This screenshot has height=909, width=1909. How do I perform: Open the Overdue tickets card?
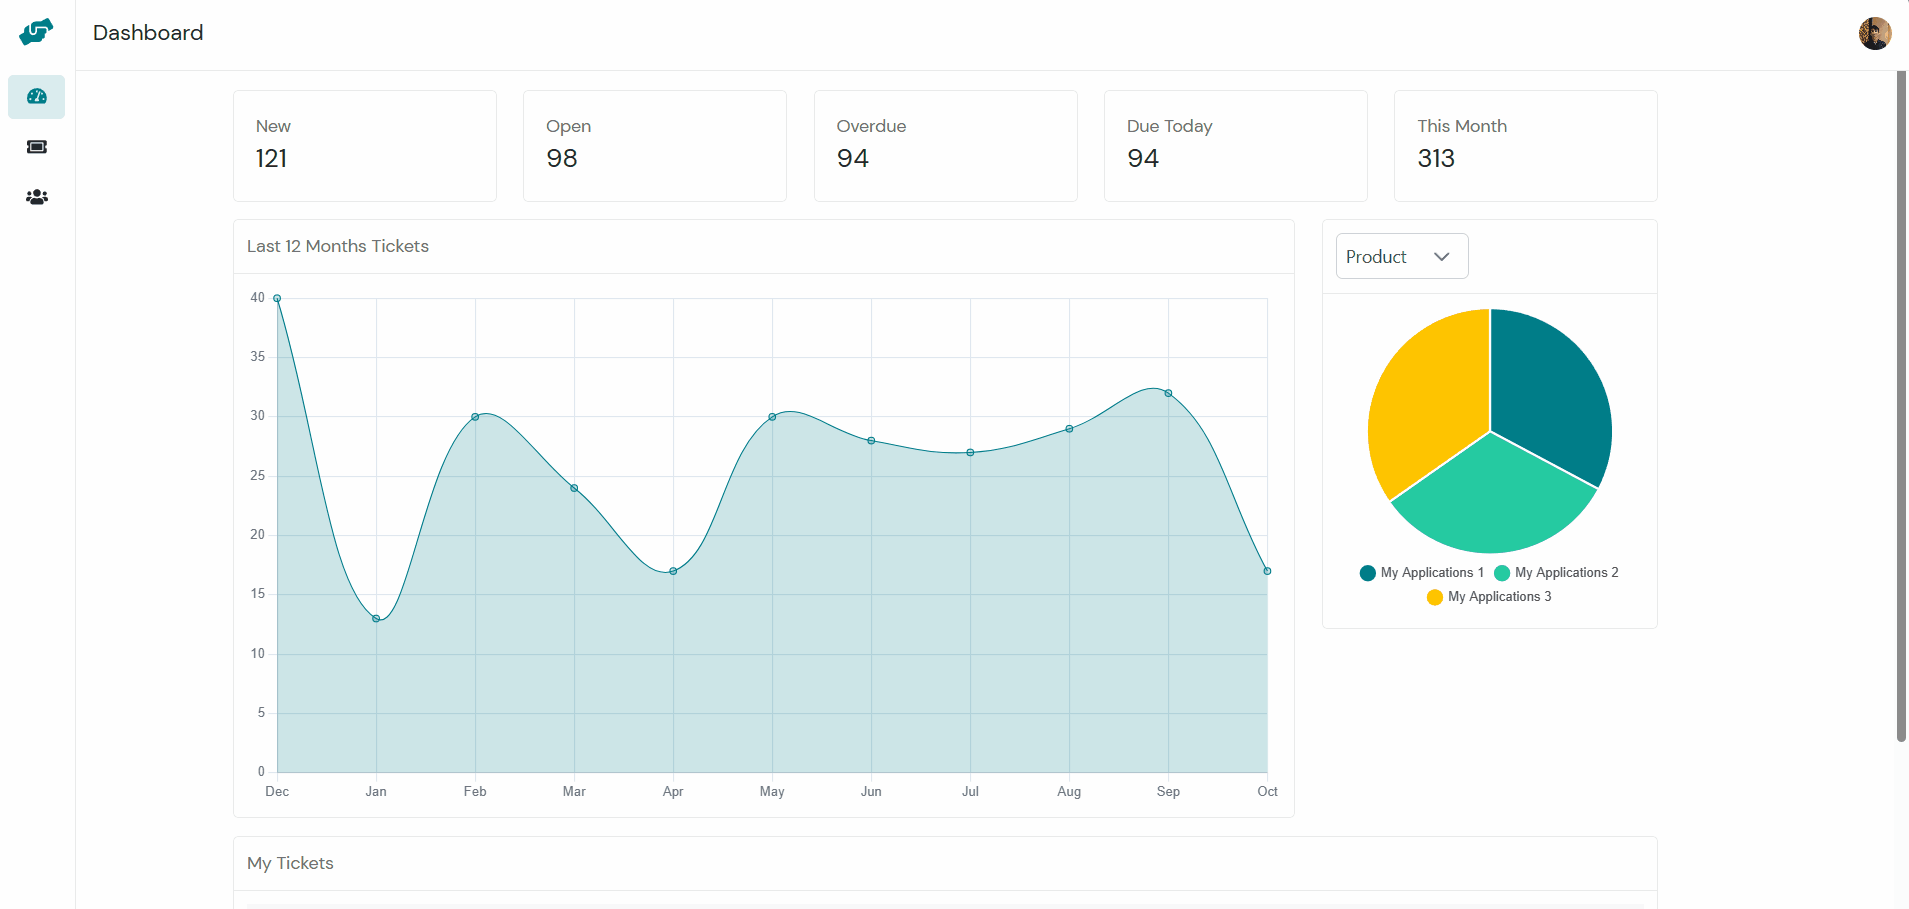tap(945, 146)
